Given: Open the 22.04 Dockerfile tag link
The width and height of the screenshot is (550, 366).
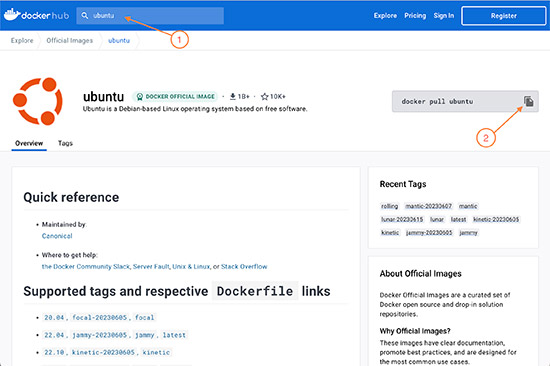Looking at the screenshot, I should (x=54, y=335).
